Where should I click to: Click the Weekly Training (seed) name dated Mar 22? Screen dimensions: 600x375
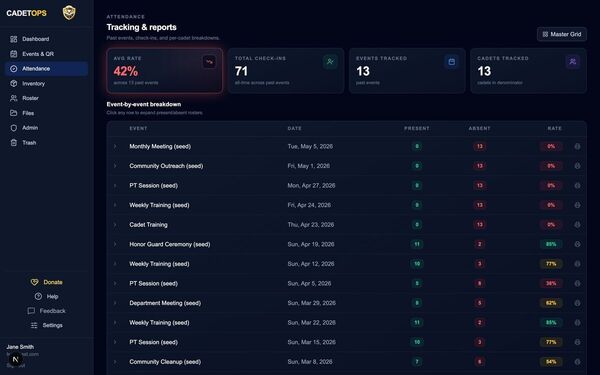click(159, 323)
